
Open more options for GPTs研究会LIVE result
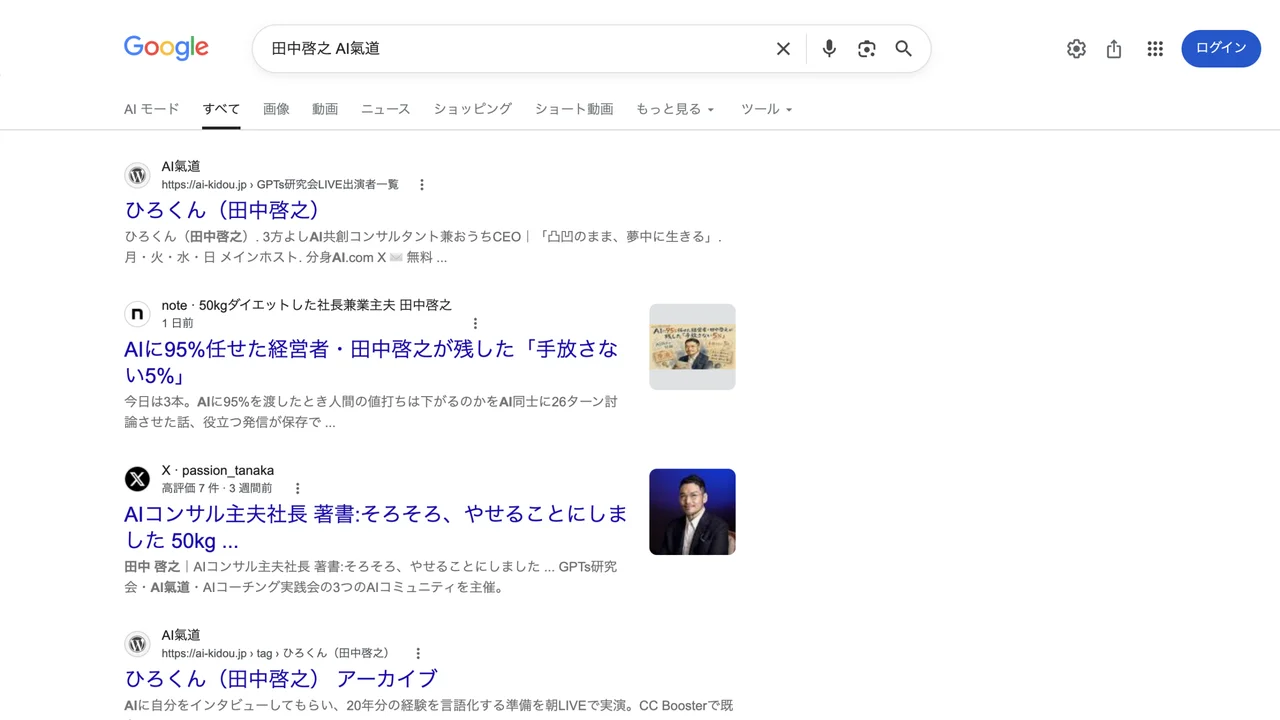(421, 185)
